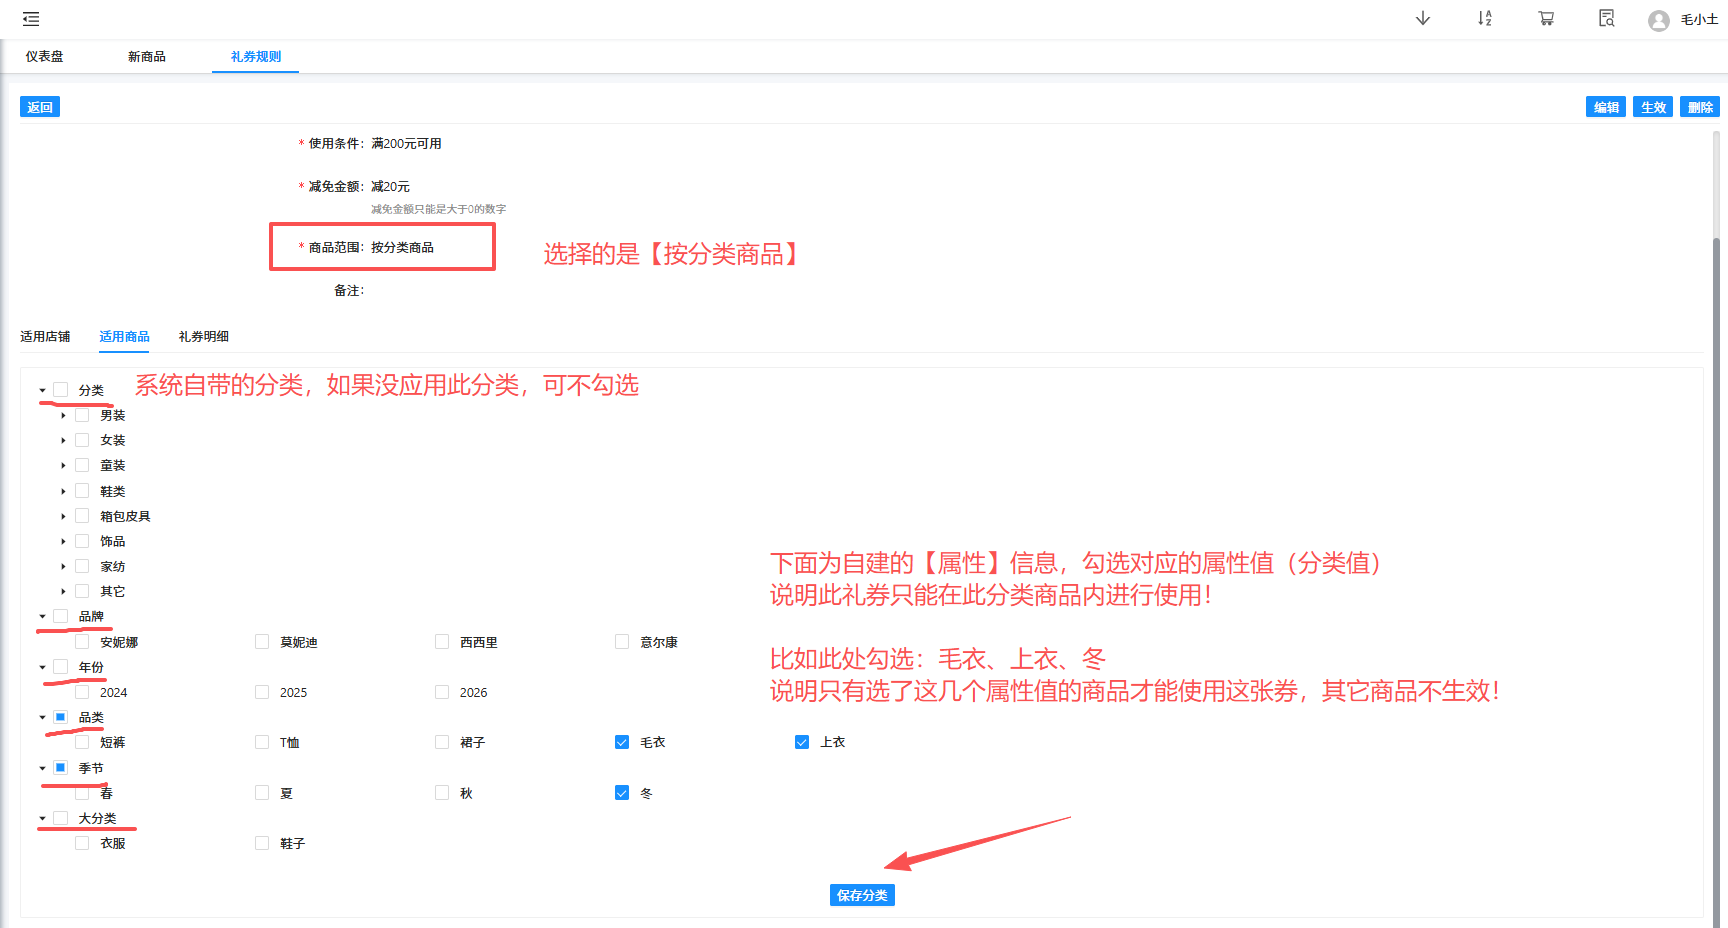Click the 保存分类 button

point(861,895)
